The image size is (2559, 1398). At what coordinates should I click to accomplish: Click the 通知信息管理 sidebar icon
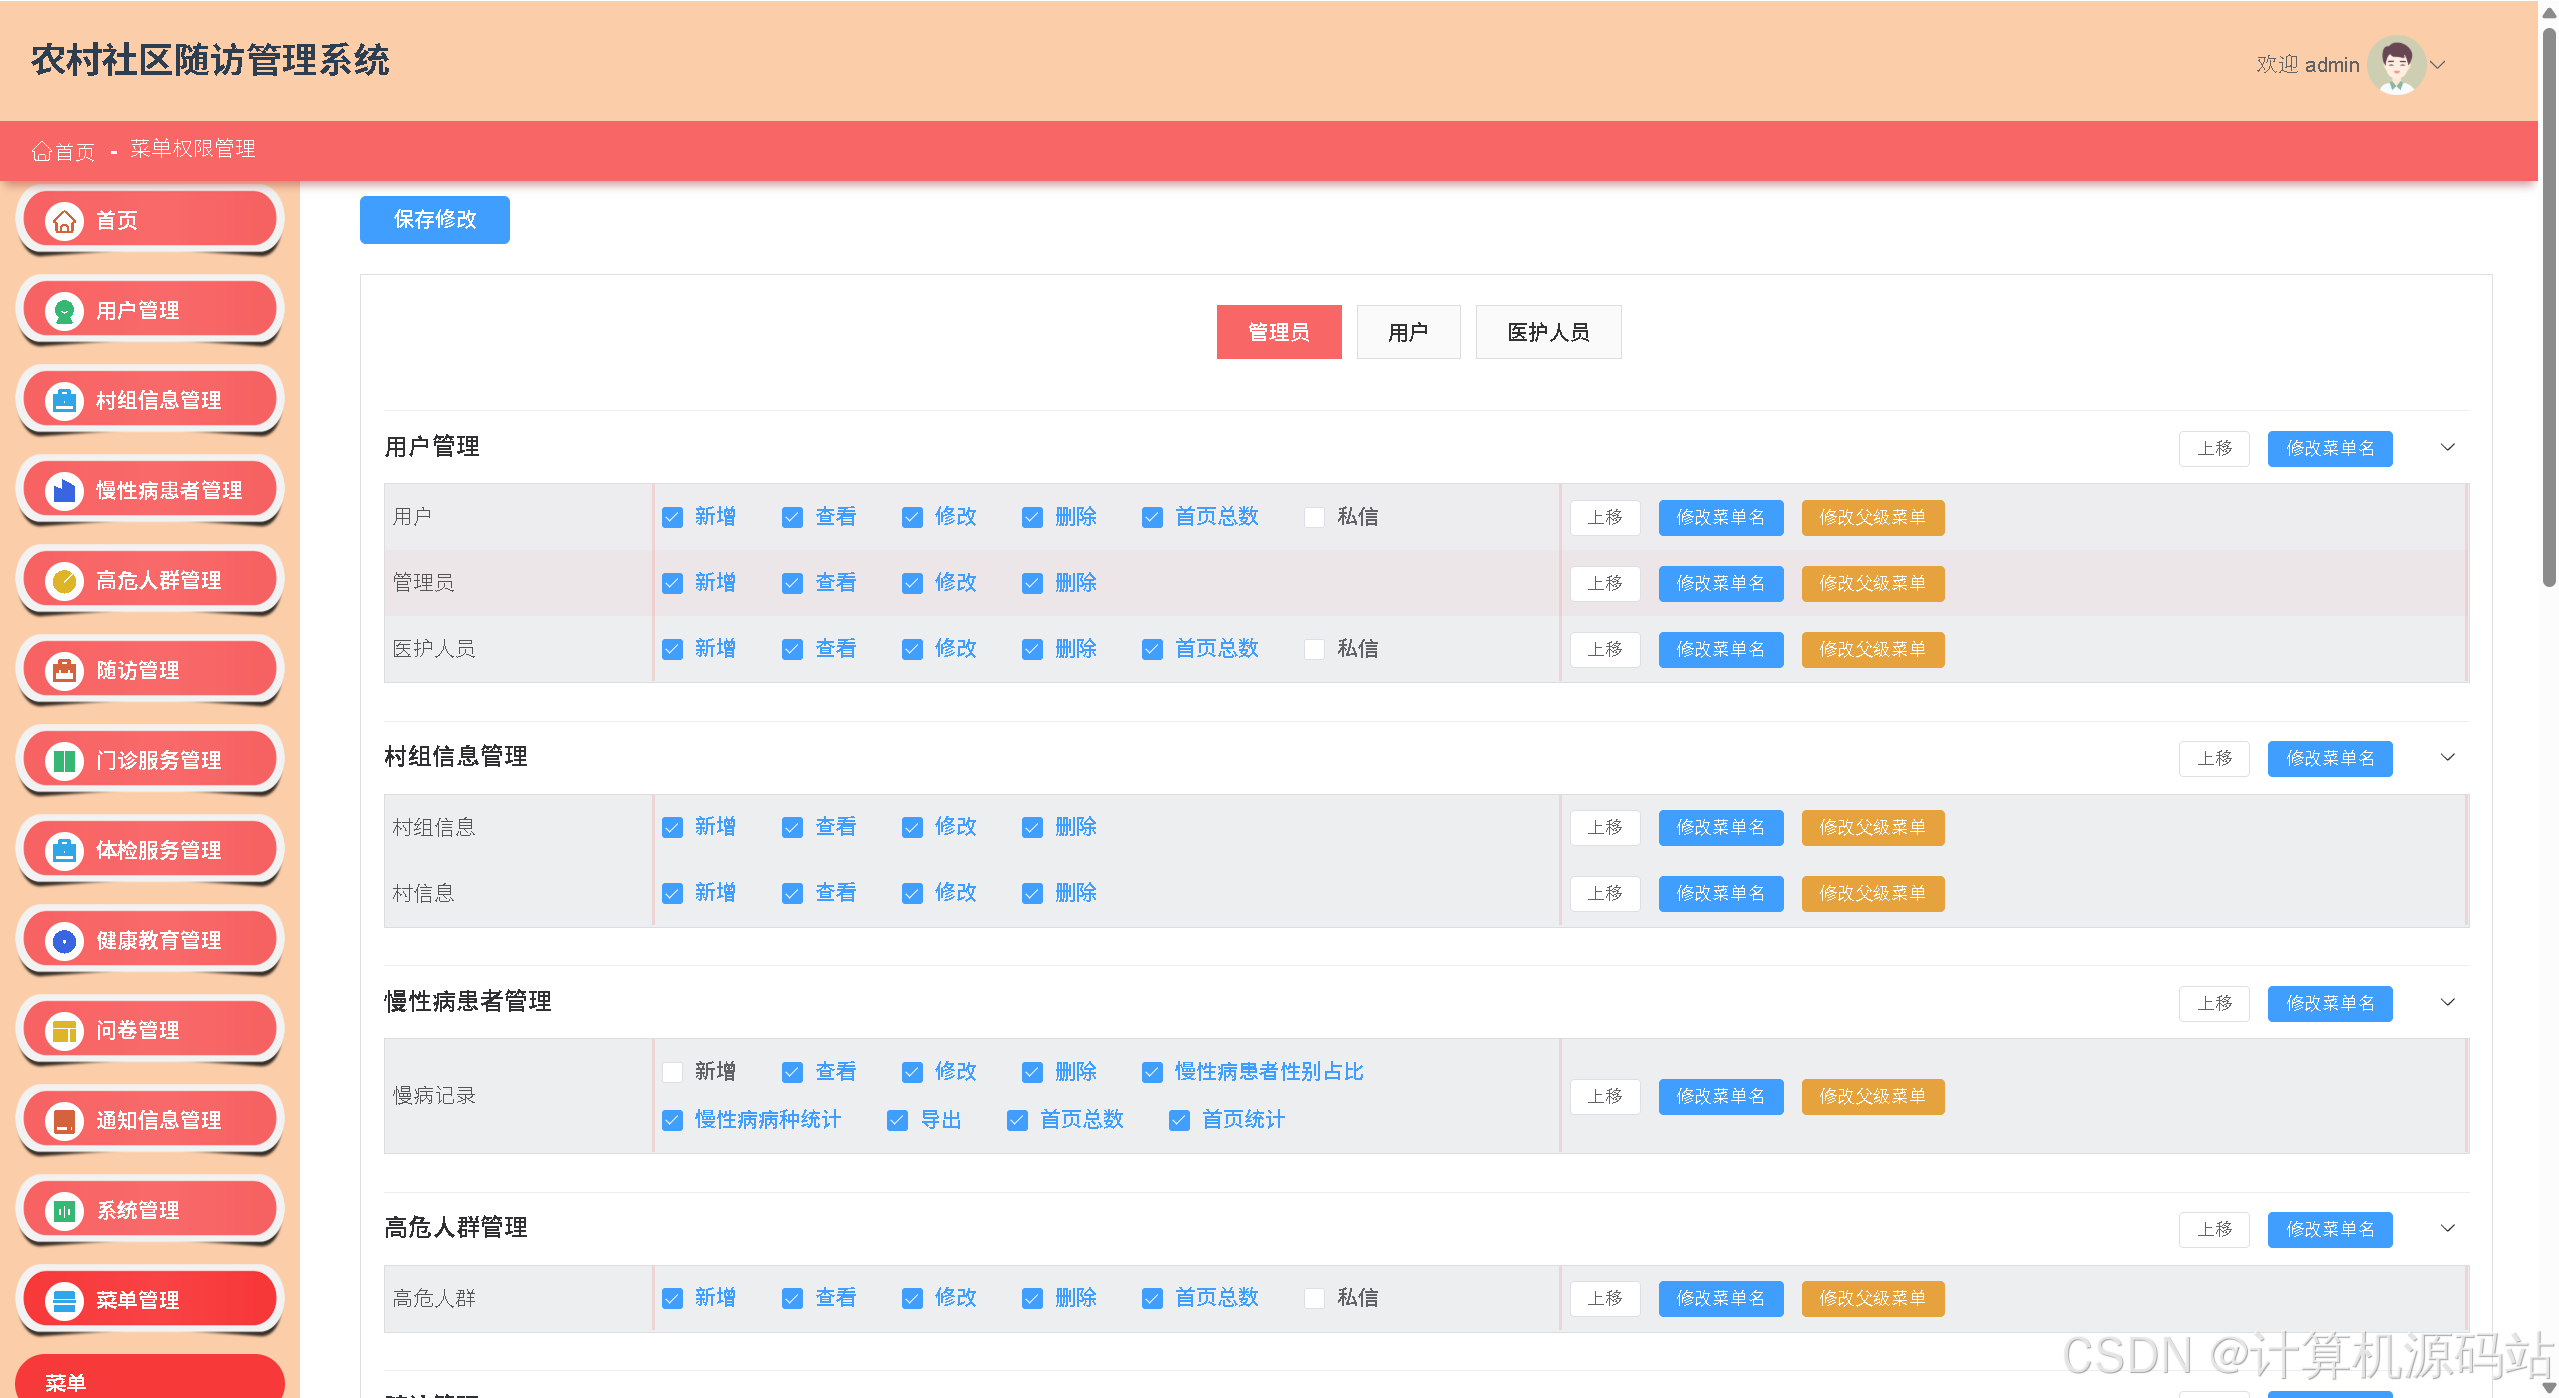pyautogui.click(x=65, y=1121)
